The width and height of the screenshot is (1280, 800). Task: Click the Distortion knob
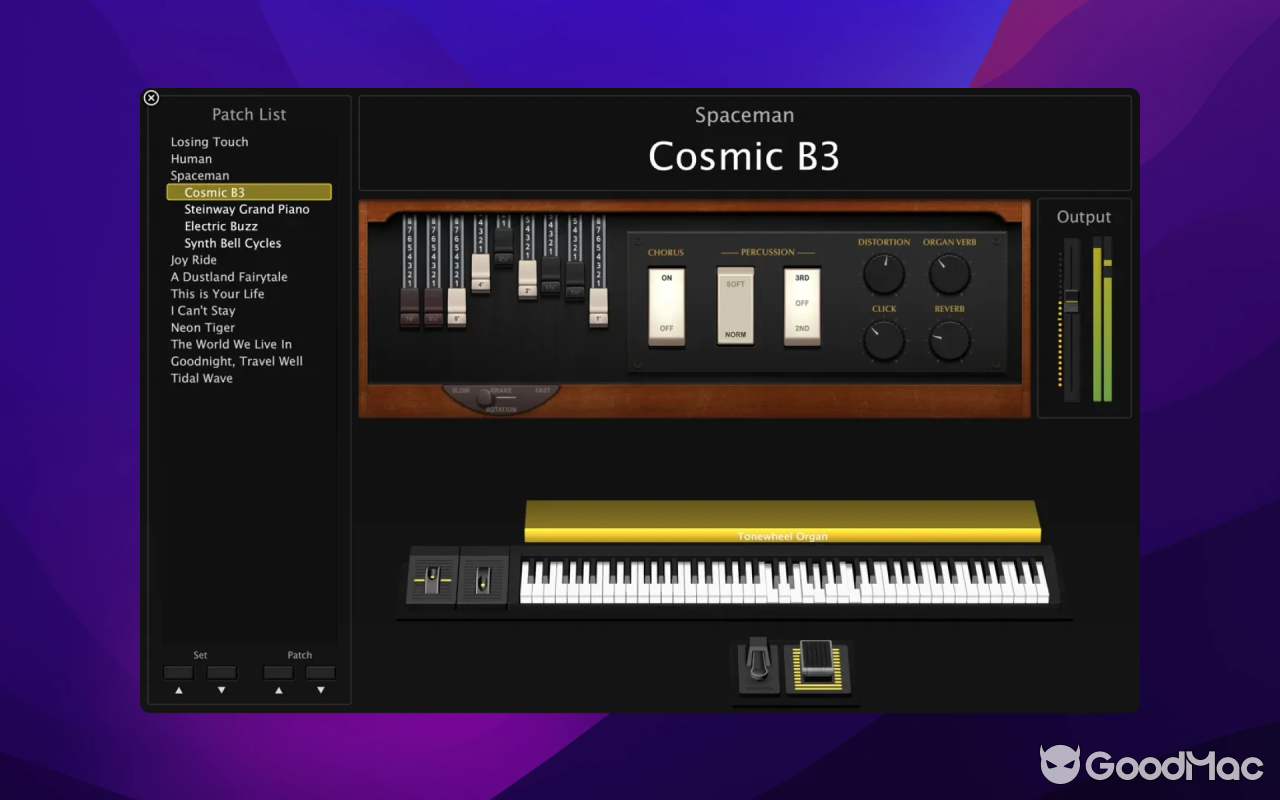(883, 273)
